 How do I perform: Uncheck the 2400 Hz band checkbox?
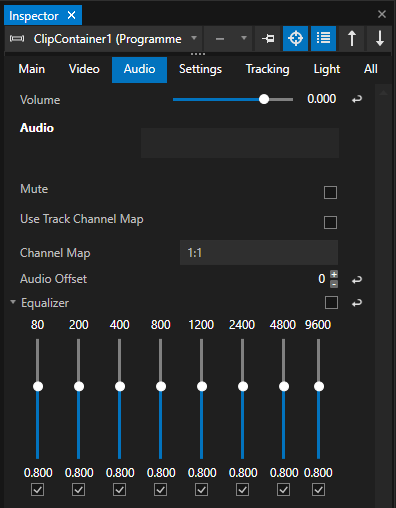pos(242,490)
